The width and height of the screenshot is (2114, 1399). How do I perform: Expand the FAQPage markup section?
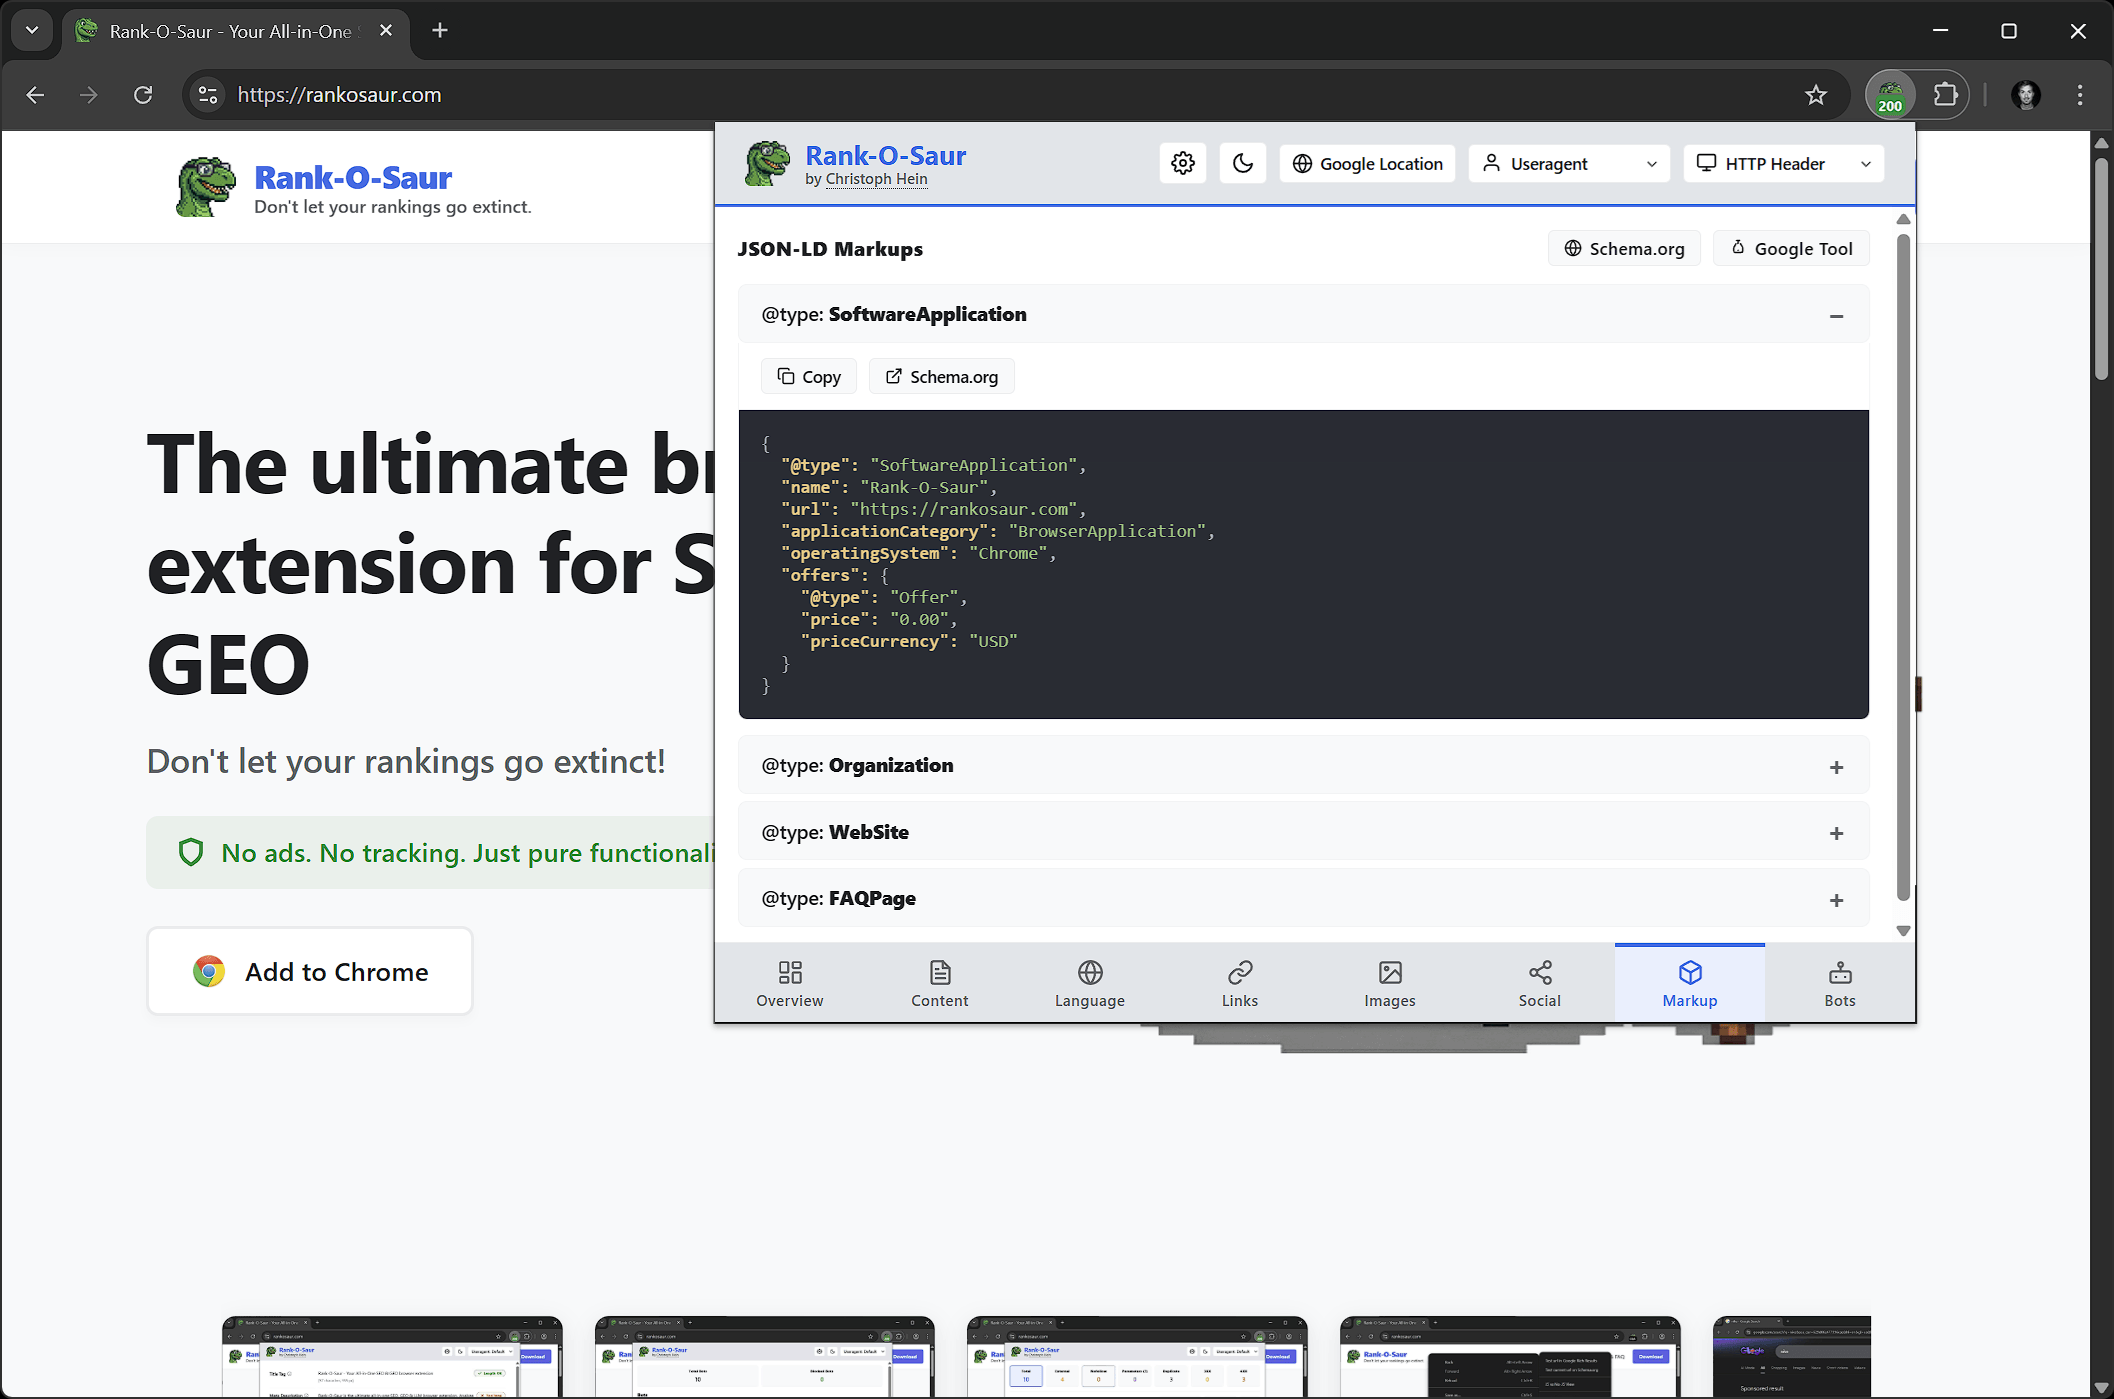(x=1836, y=900)
